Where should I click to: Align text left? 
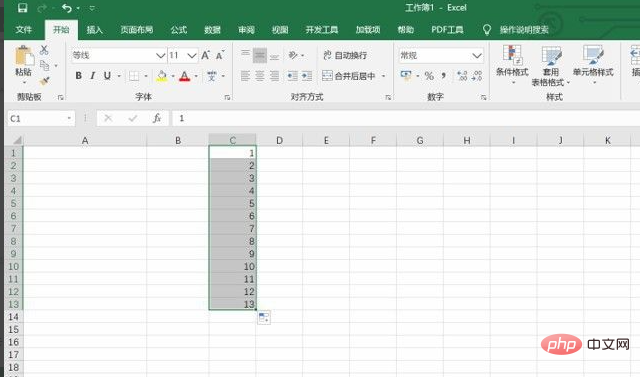click(245, 76)
